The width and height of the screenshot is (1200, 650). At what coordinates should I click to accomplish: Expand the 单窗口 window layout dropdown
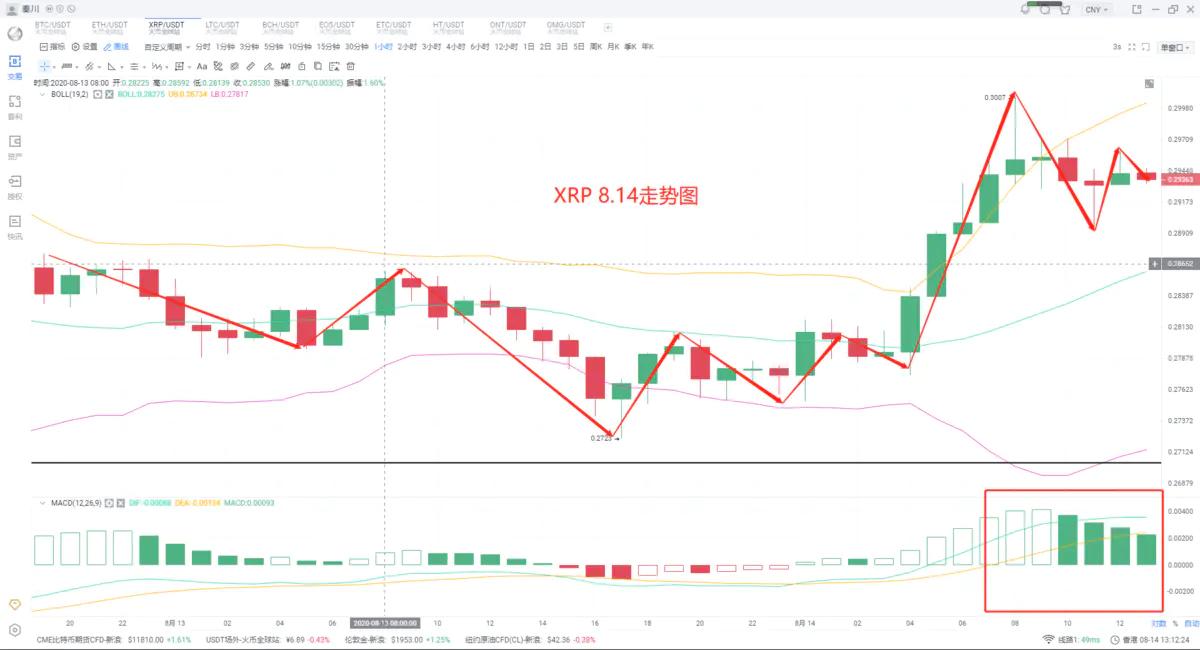point(1171,47)
